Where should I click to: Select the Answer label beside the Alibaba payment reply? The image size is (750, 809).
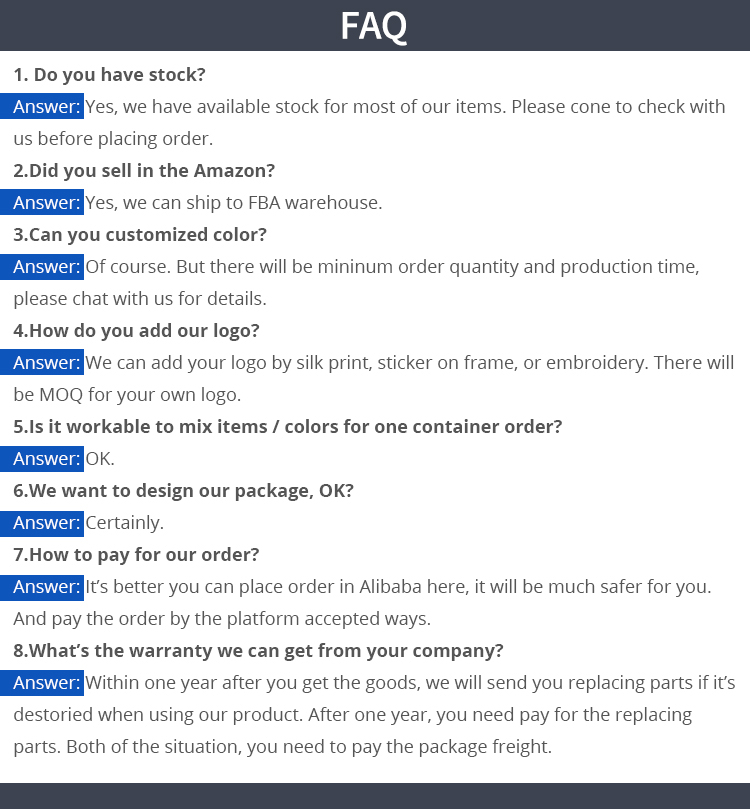(x=46, y=587)
